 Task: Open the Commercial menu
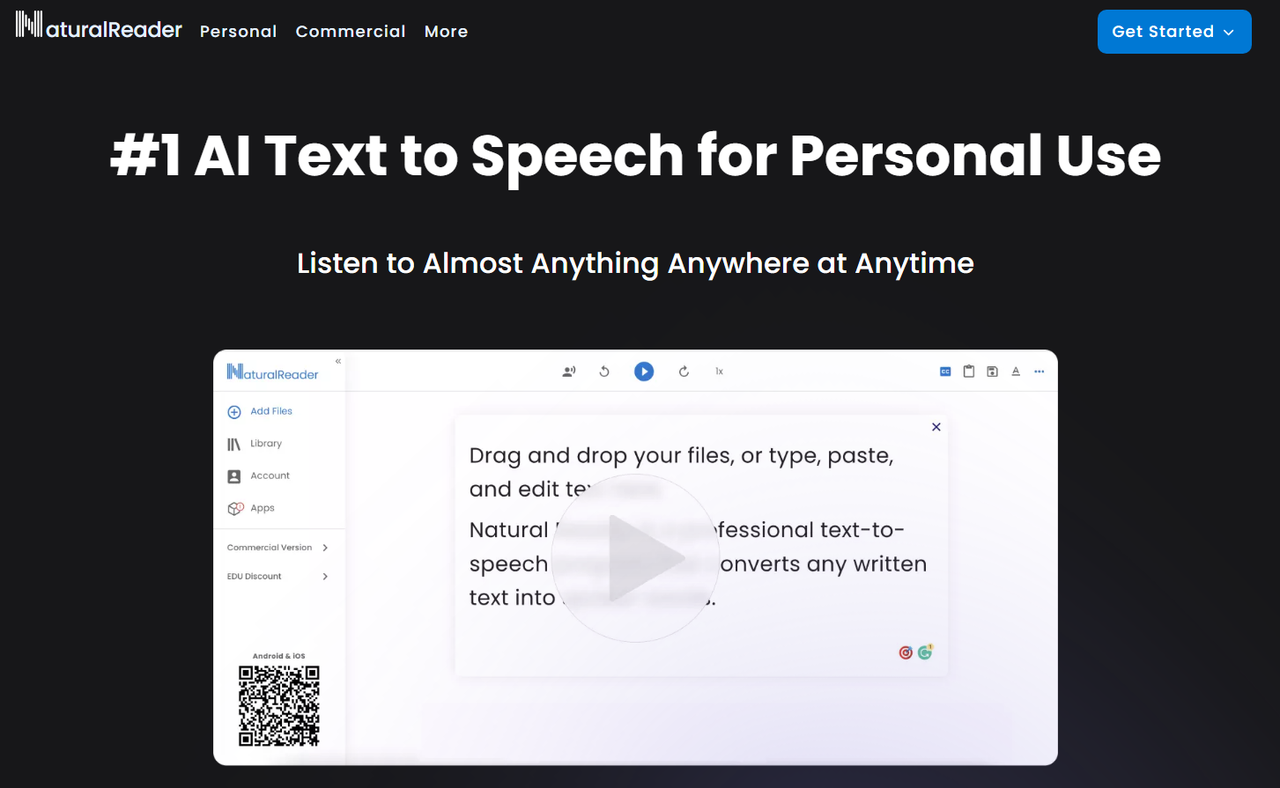350,31
